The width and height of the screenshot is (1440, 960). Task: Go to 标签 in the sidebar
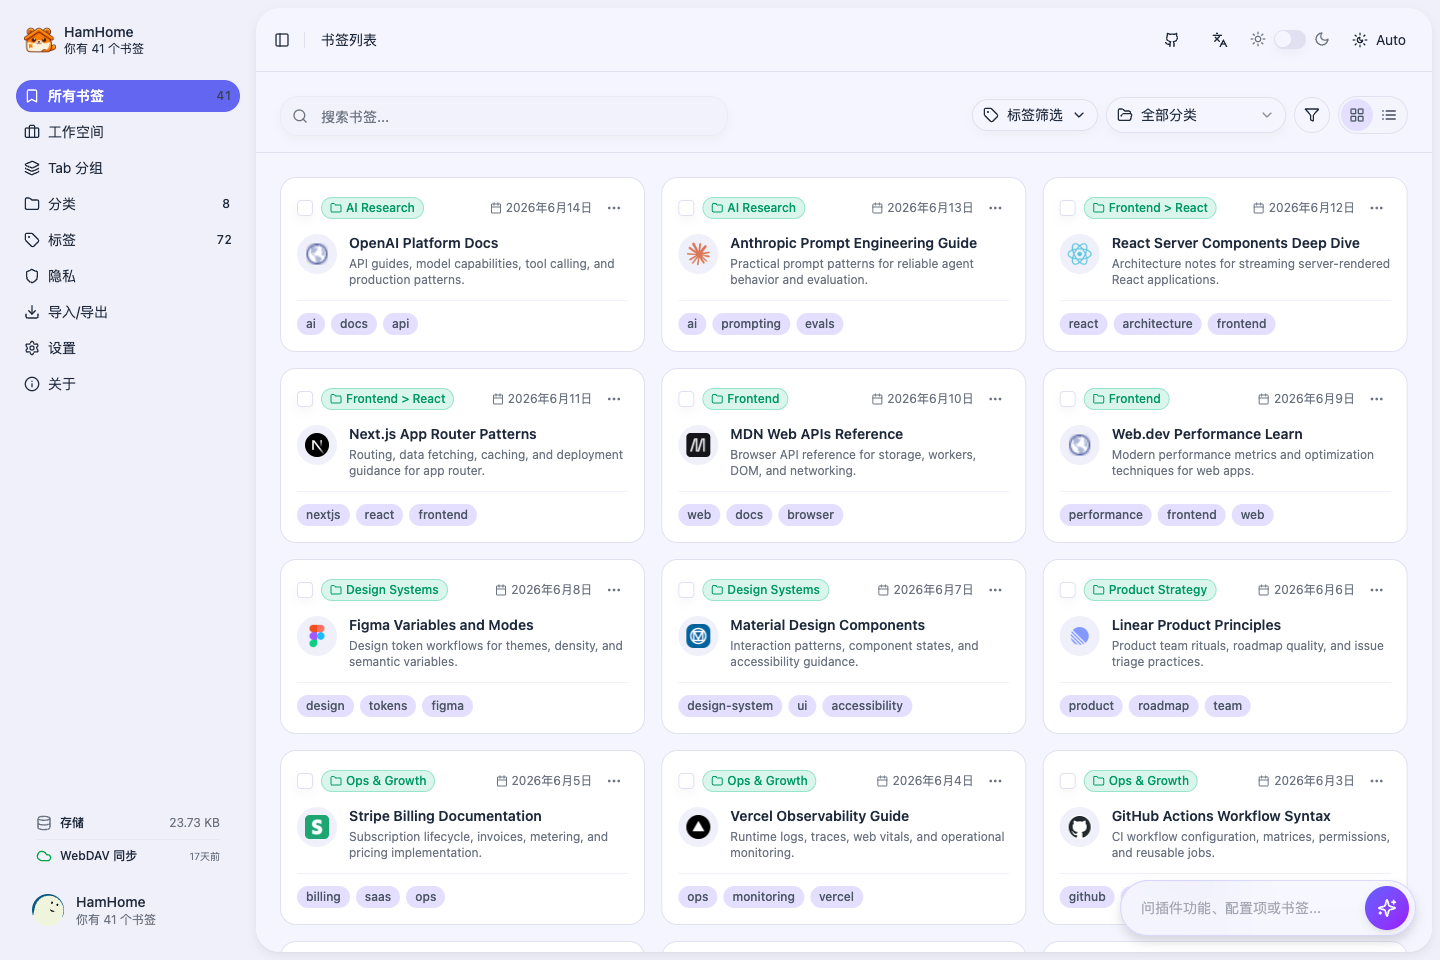(x=128, y=240)
